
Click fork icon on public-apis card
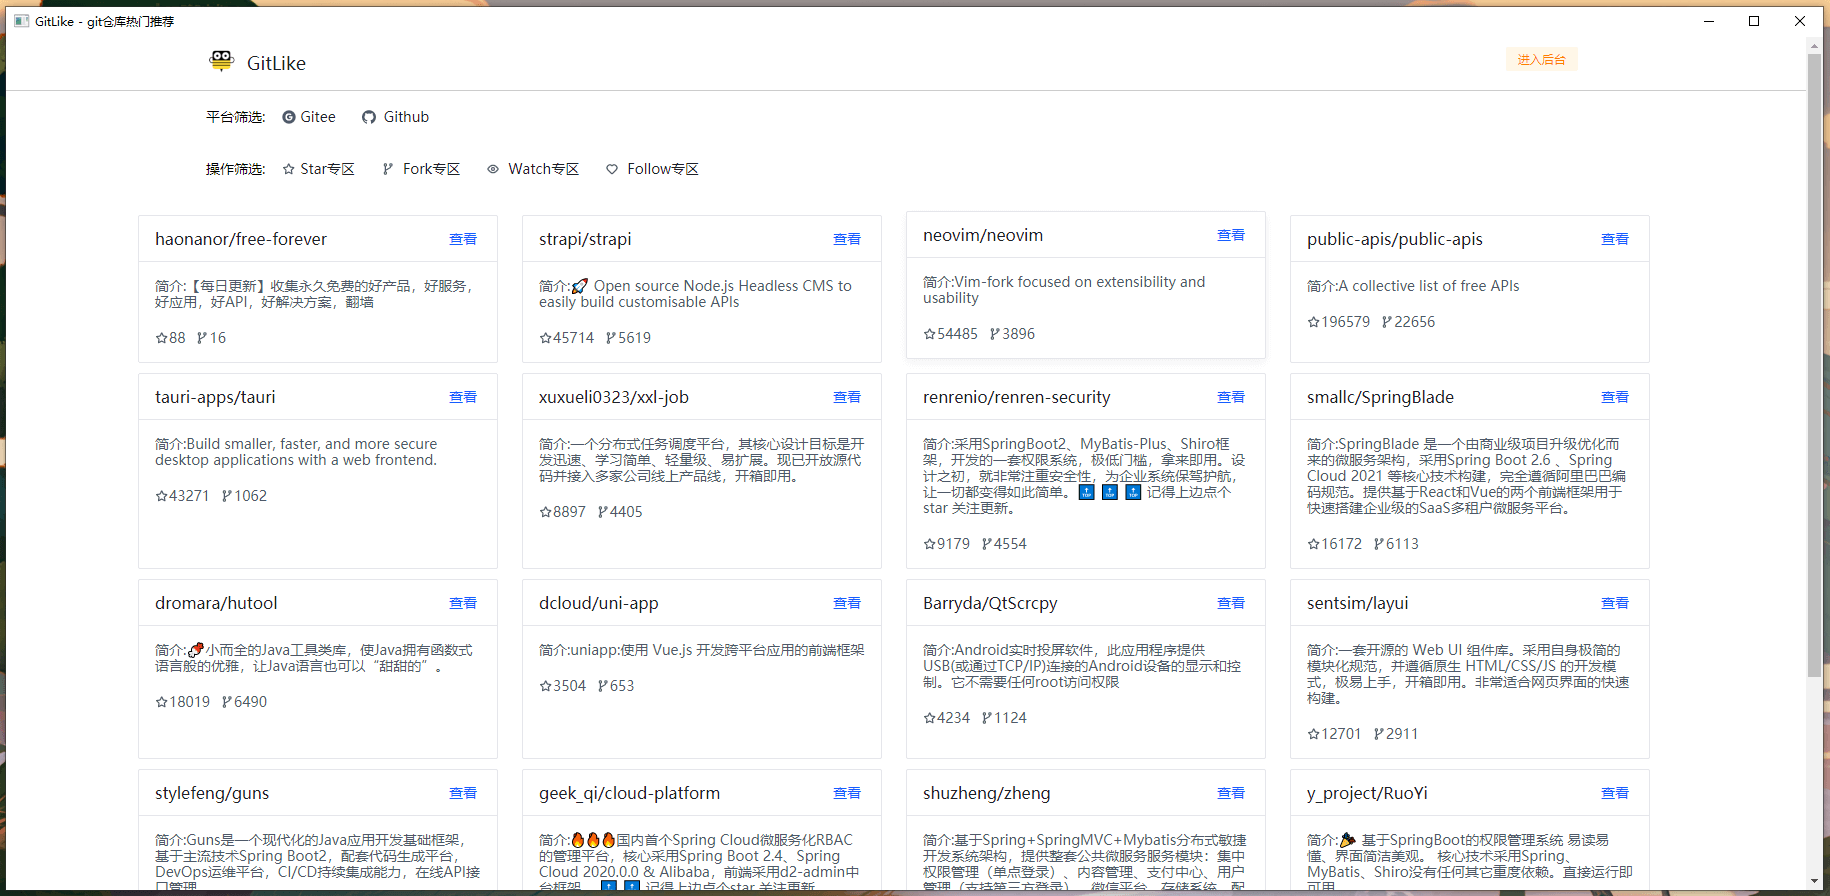click(1387, 322)
